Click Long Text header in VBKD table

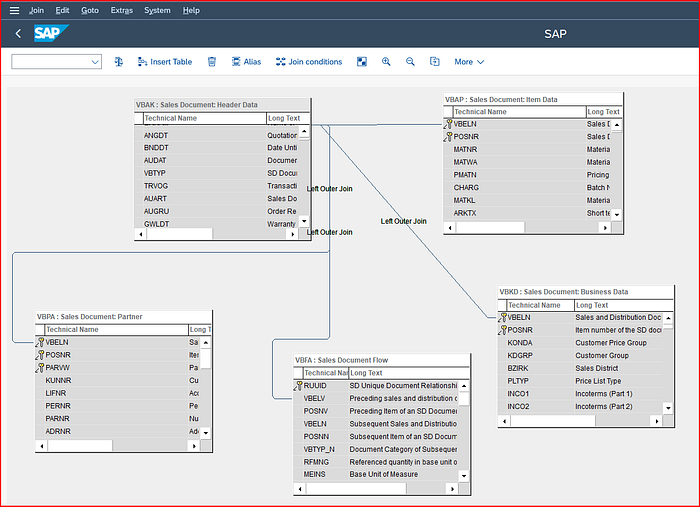pos(623,305)
